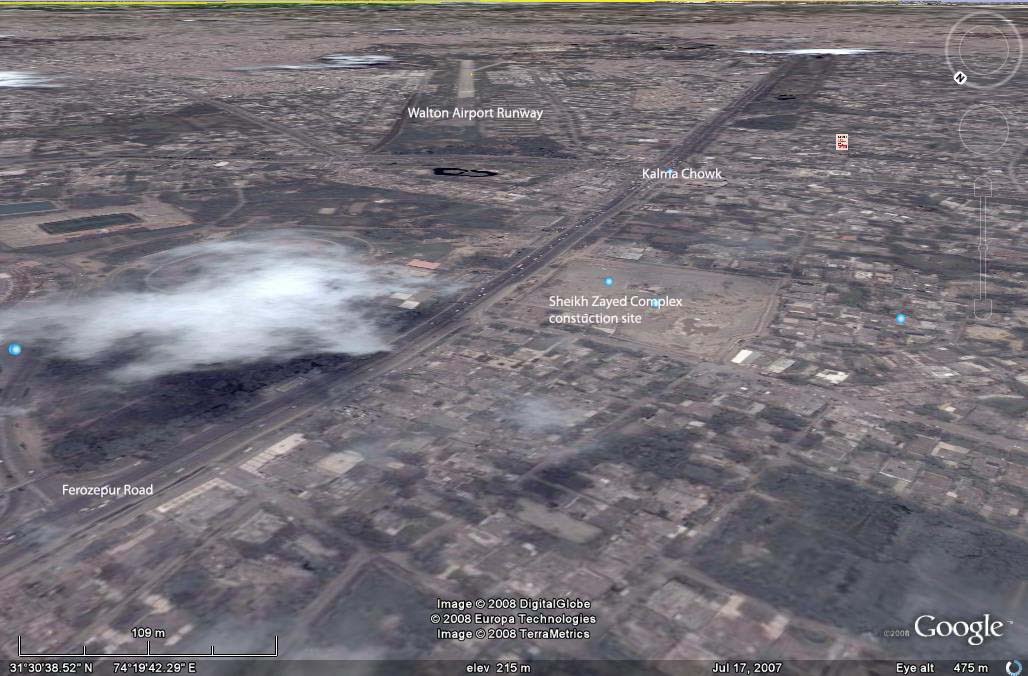Open the Sheikh Zayed Complex construction site placemark
1028x676 pixels.
point(616,309)
